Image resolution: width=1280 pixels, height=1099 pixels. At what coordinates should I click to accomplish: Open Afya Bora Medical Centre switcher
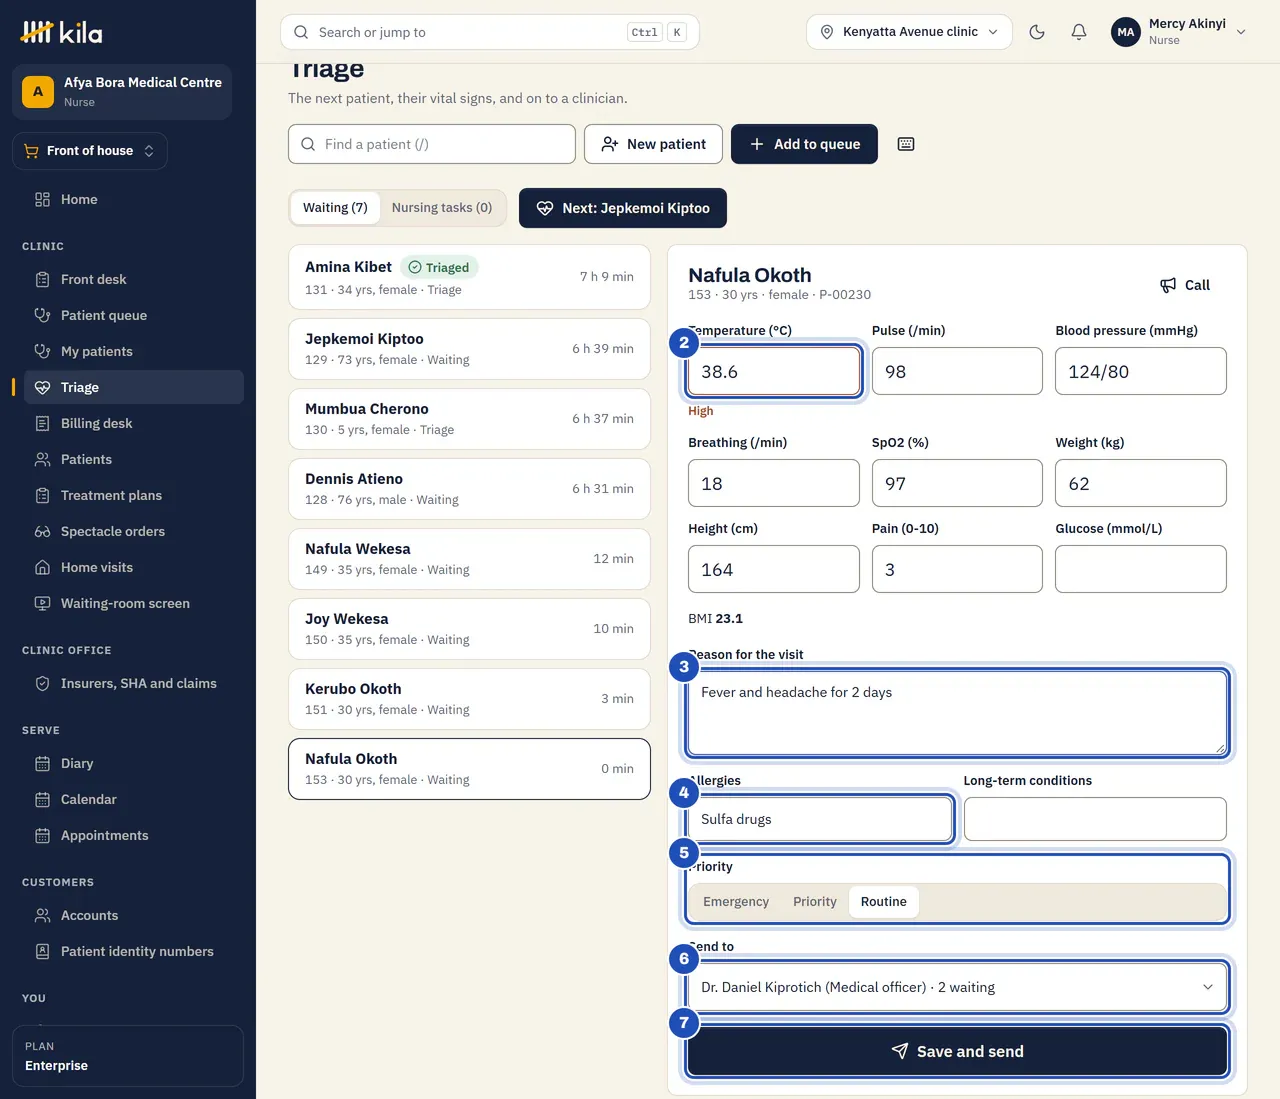tap(122, 92)
